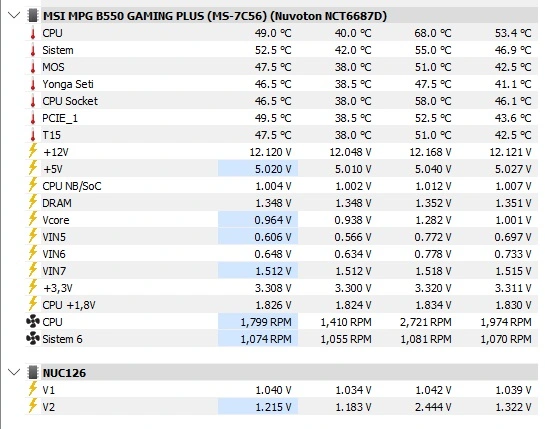Click the fan icon beside Sistem 6
The height and width of the screenshot is (429, 545).
point(33,339)
